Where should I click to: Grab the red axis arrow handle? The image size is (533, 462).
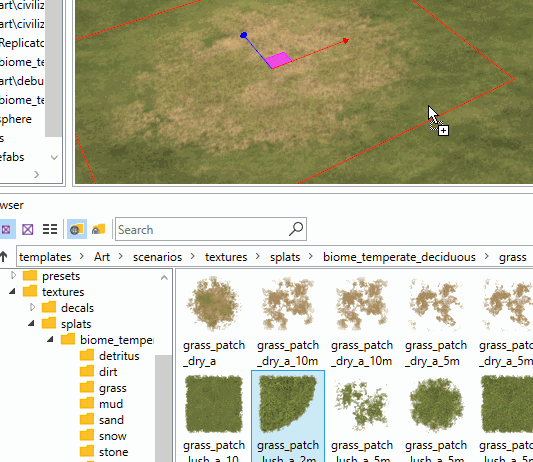[346, 41]
